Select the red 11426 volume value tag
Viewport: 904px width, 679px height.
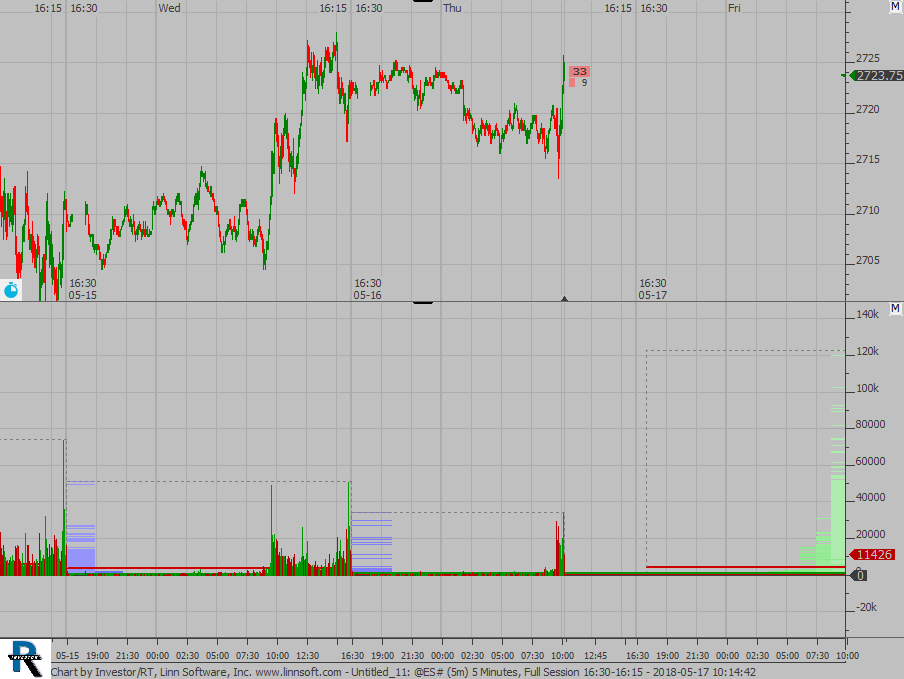(x=873, y=554)
